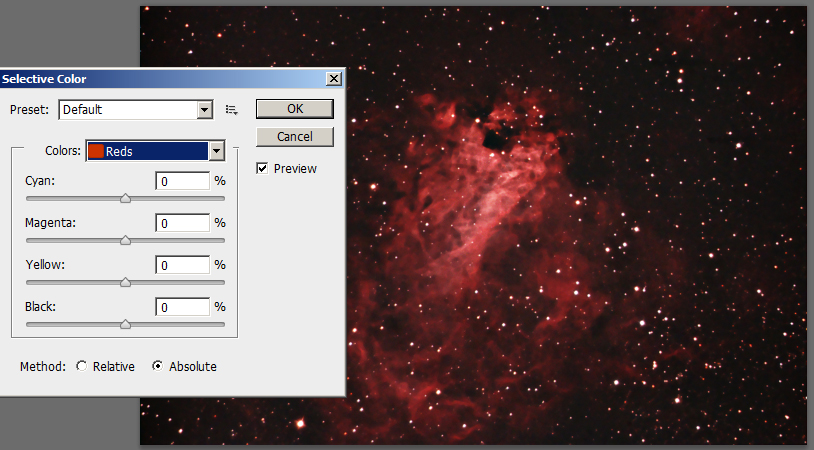
Task: Click the red color swatch beside Reds
Action: 96,151
